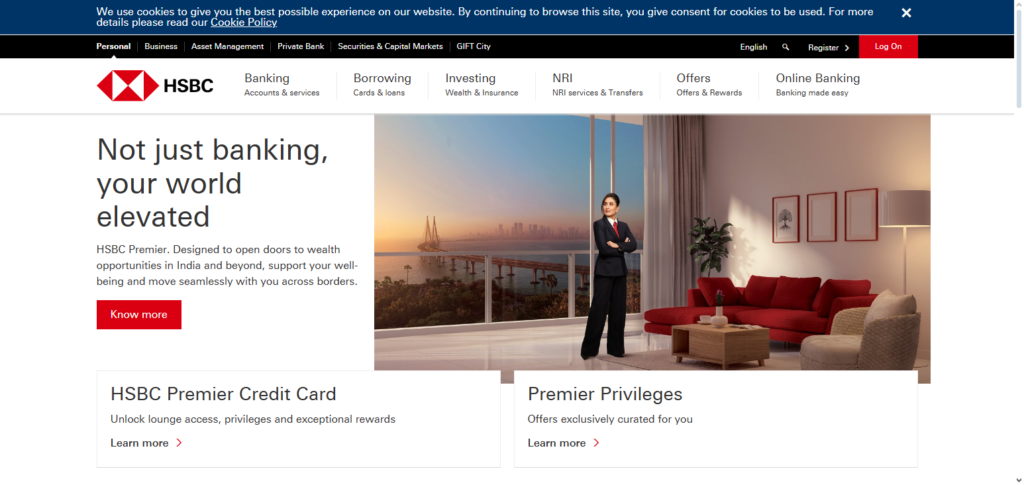Expand the Investing Wealth & Insurance menu
This screenshot has height=485, width=1024.
[481, 85]
